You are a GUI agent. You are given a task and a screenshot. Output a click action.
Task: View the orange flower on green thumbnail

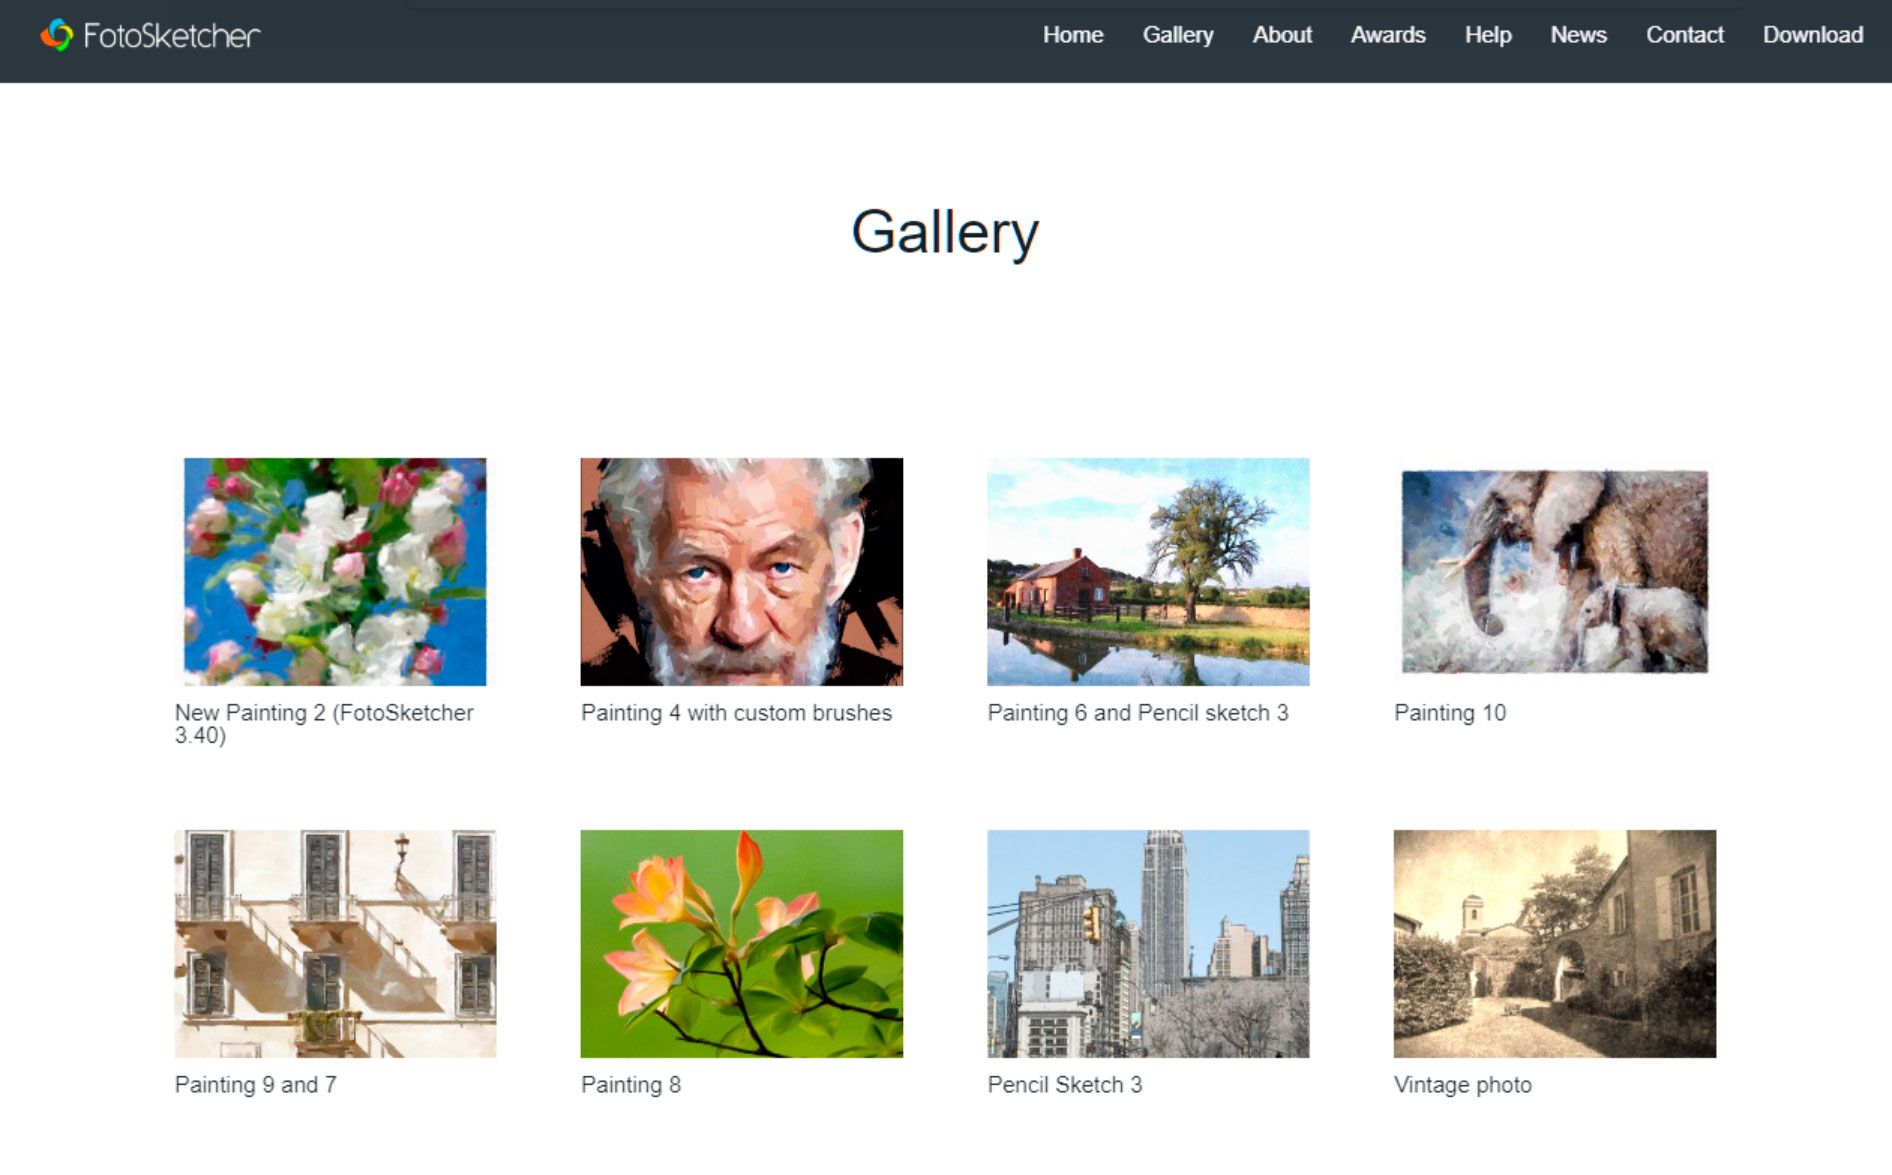741,943
